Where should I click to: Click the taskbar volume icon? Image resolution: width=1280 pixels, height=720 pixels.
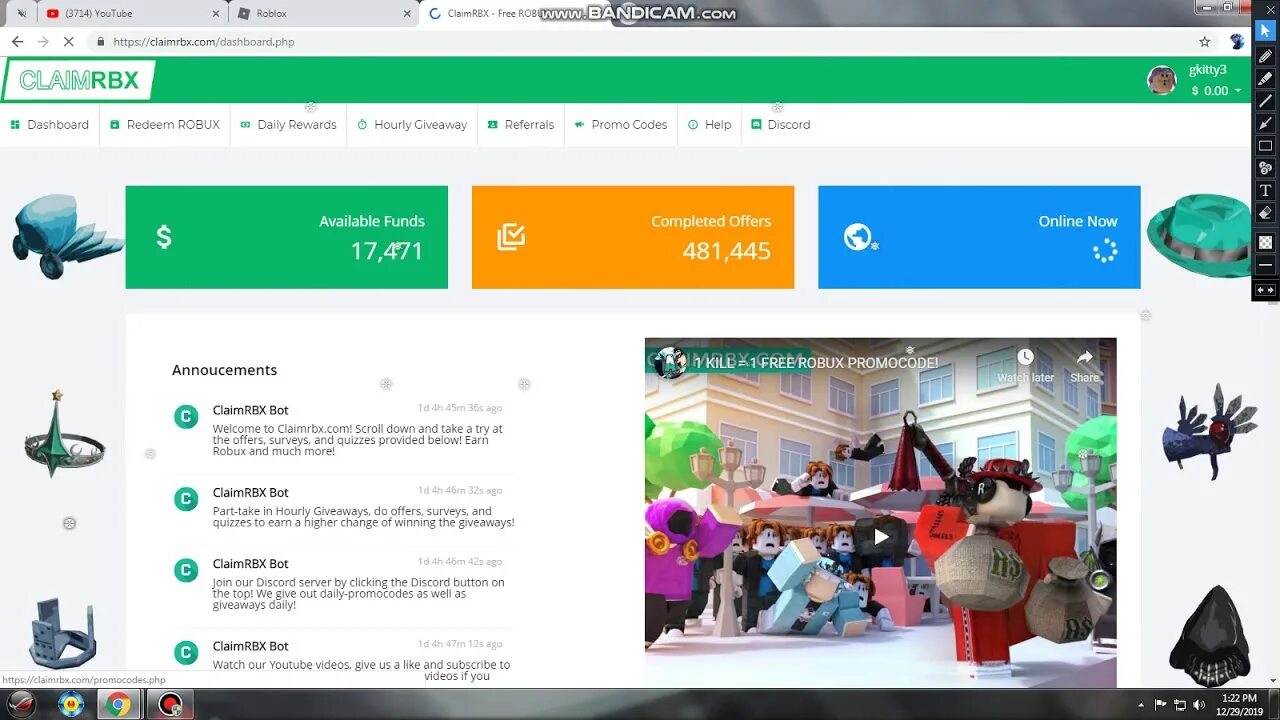[1198, 705]
